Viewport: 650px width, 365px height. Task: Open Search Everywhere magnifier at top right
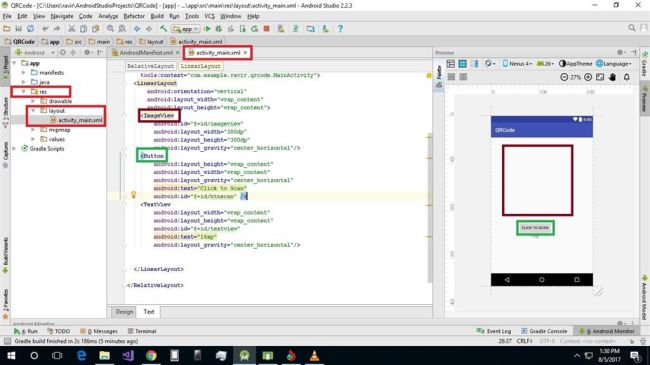pos(632,28)
